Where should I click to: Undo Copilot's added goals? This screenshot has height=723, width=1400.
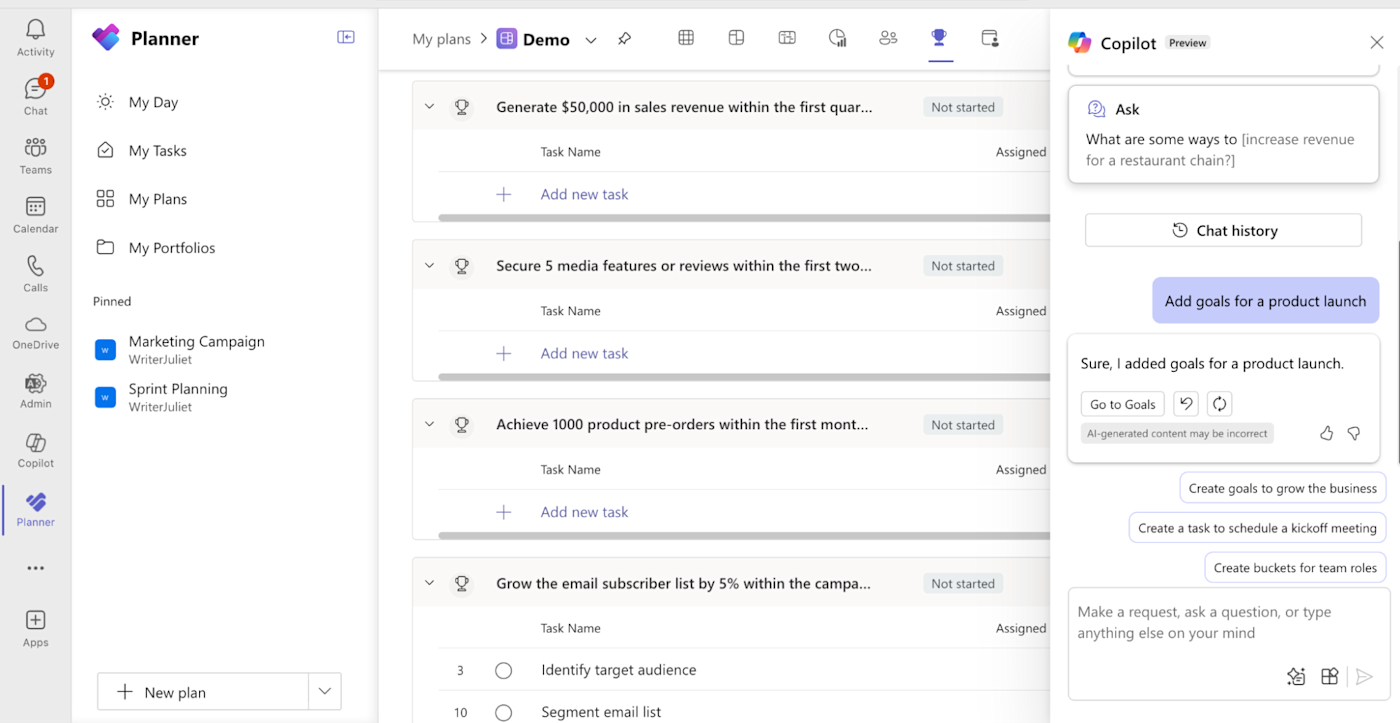point(1185,404)
